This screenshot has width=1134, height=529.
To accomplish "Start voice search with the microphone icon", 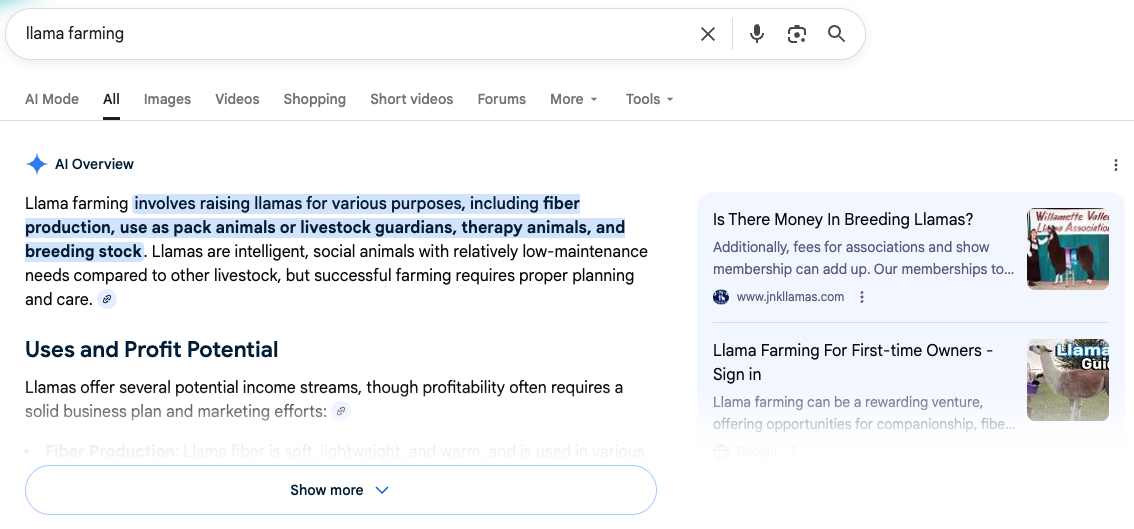I will click(x=757, y=34).
